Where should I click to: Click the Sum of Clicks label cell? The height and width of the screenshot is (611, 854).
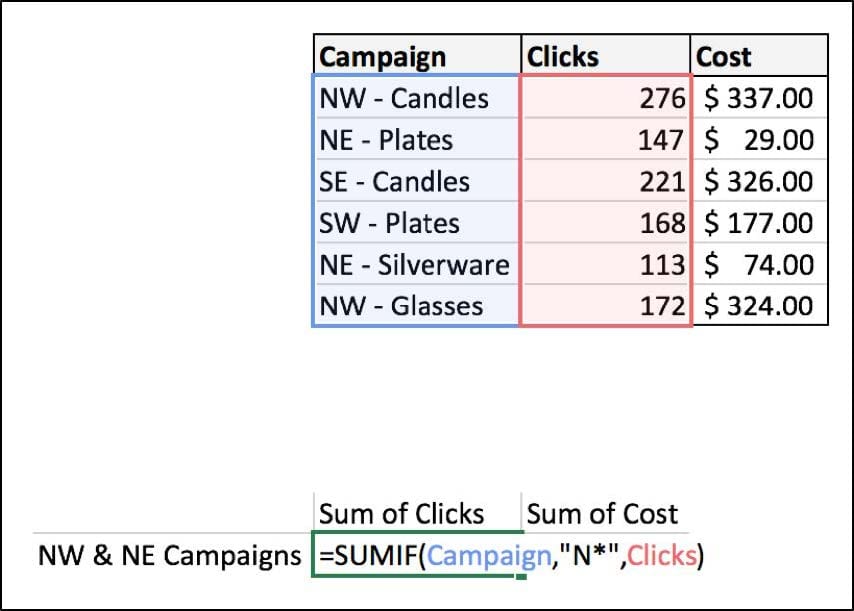click(417, 512)
